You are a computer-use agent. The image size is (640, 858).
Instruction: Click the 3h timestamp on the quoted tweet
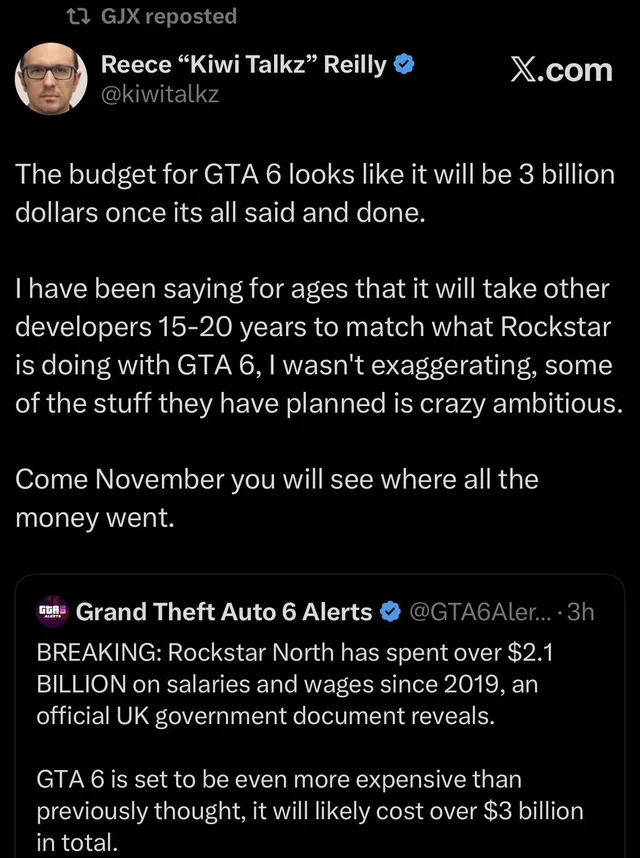(x=582, y=611)
